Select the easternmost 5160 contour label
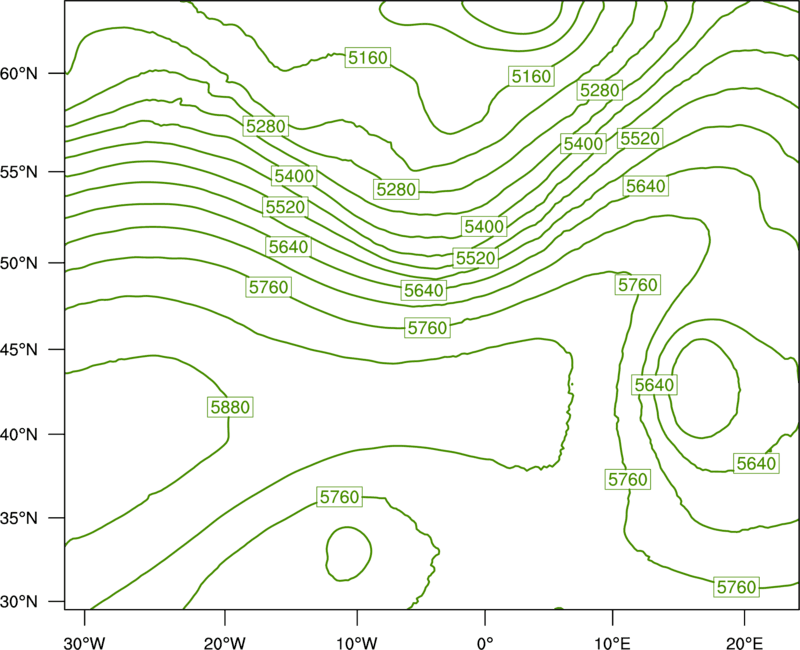800x650 pixels. [531, 77]
